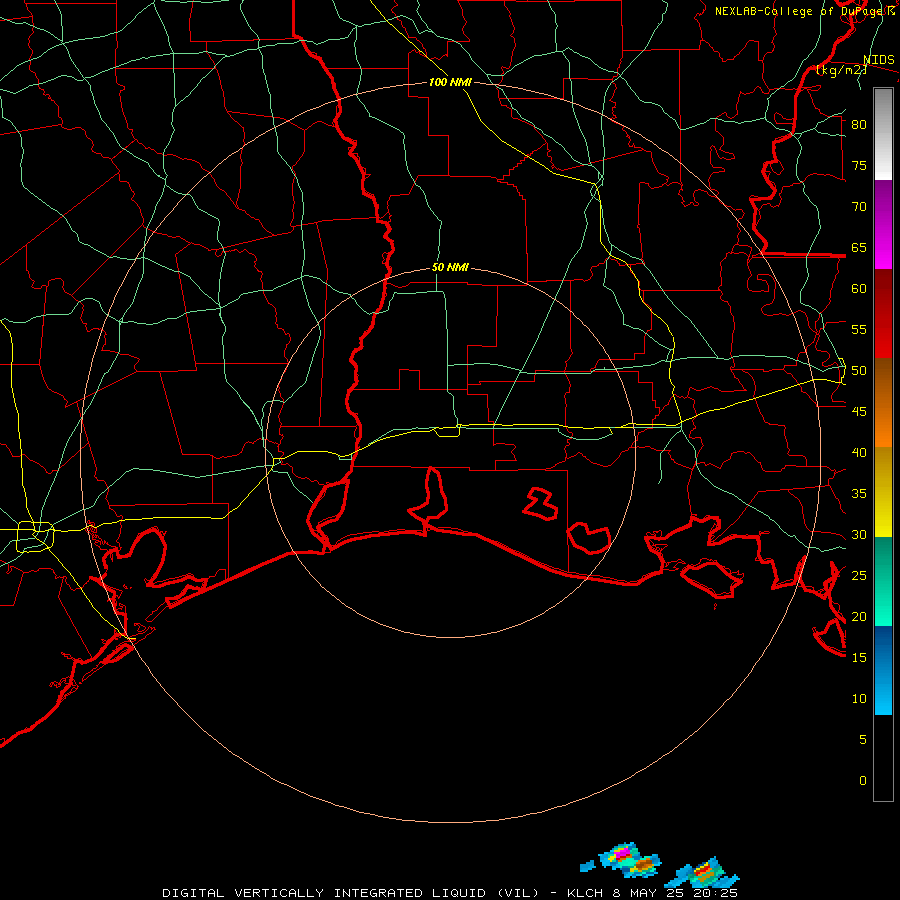The height and width of the screenshot is (900, 900).
Task: Click the 75 value on the scale
Action: (x=859, y=165)
